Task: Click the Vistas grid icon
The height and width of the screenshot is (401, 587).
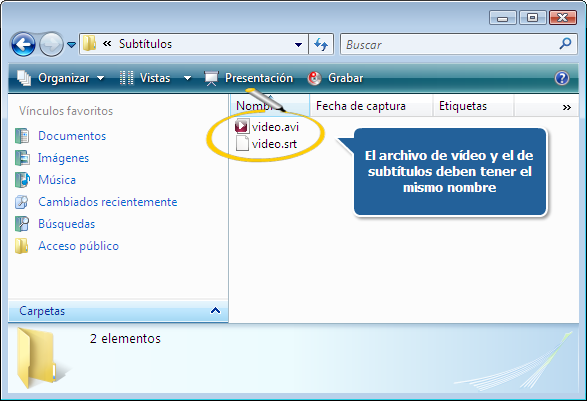Action: point(126,78)
